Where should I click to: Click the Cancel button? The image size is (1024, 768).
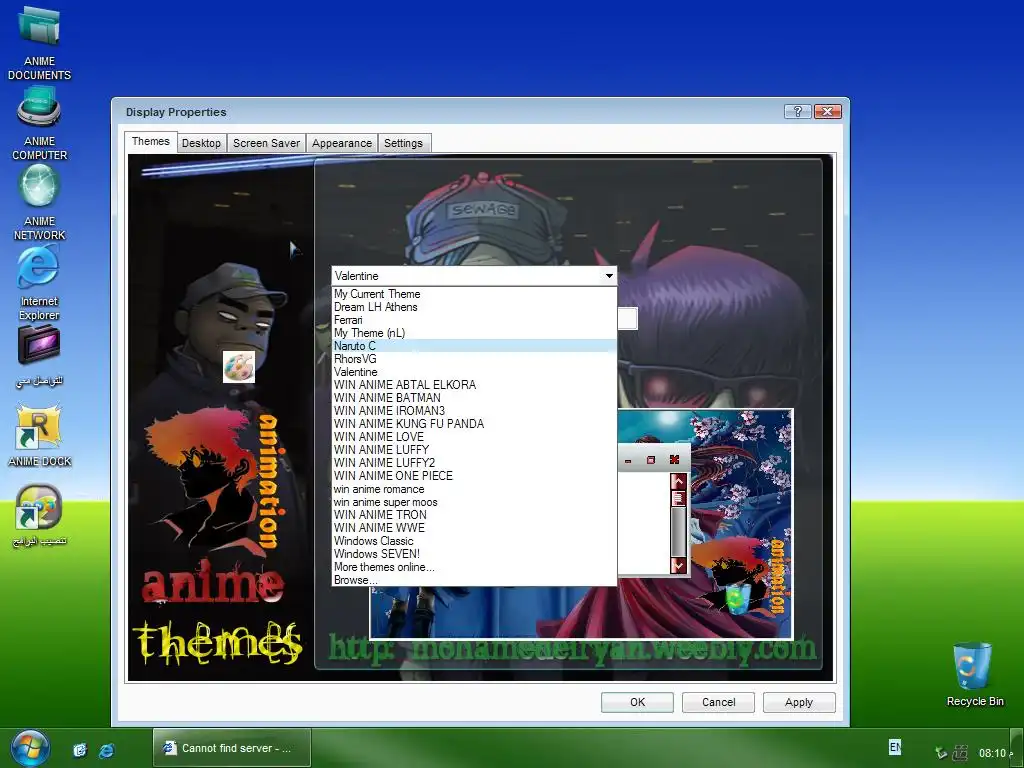[x=718, y=702]
